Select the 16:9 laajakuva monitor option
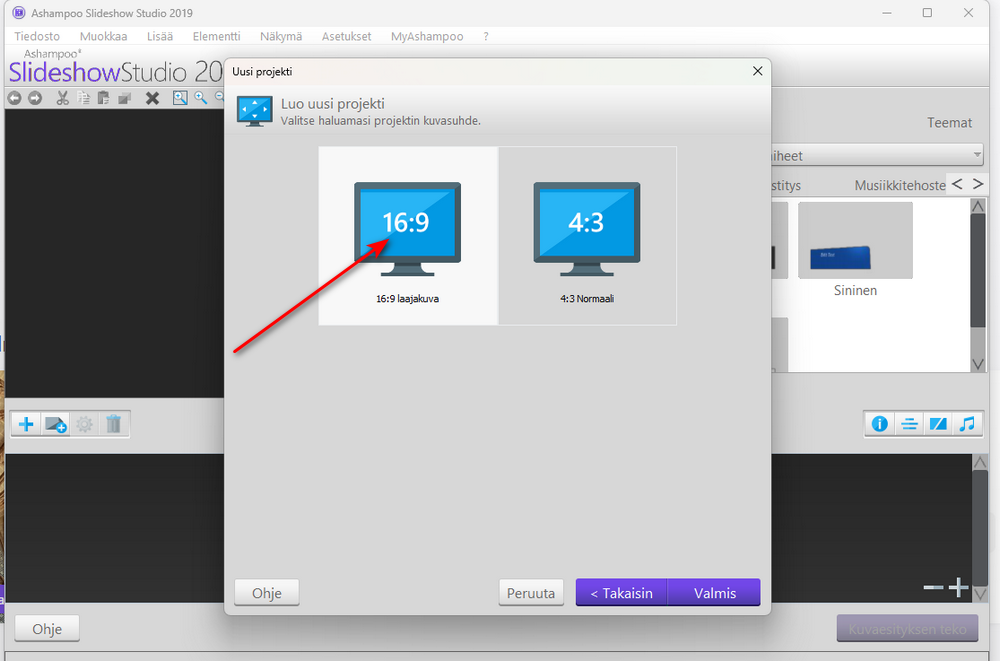 click(x=408, y=235)
